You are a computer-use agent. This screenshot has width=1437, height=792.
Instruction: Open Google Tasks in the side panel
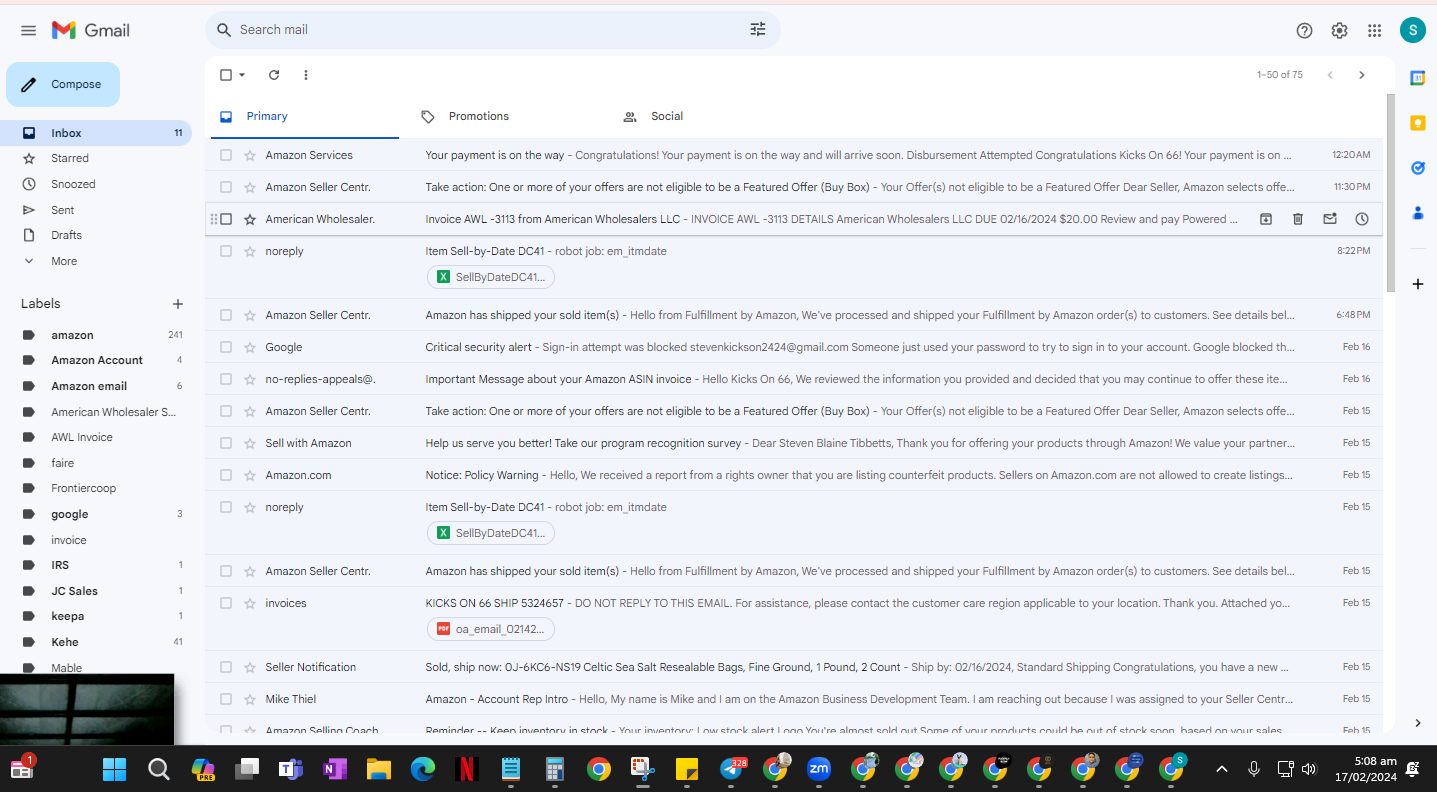[1417, 168]
